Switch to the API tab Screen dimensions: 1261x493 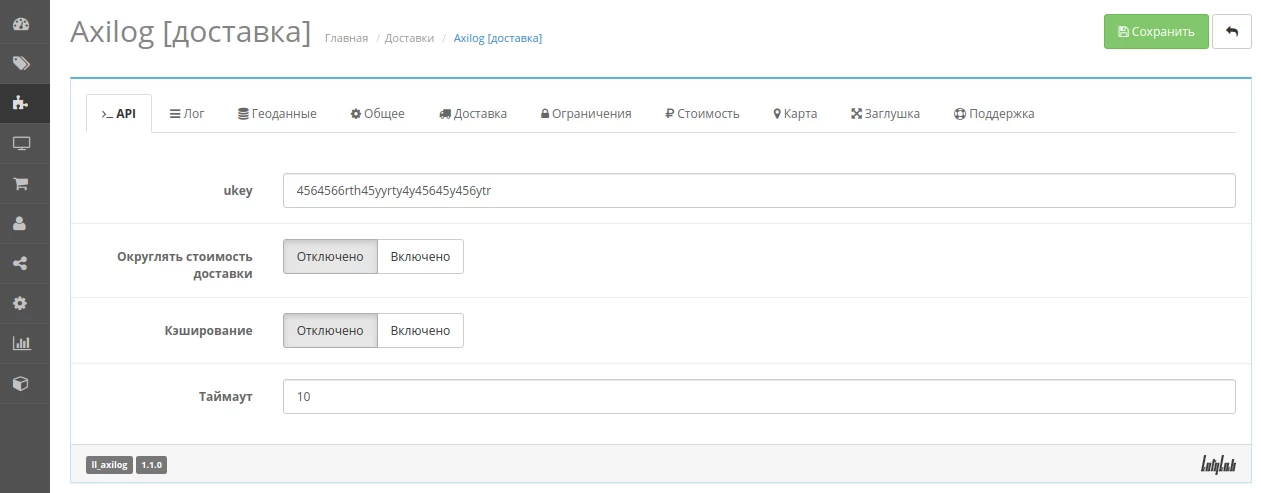[x=119, y=114]
